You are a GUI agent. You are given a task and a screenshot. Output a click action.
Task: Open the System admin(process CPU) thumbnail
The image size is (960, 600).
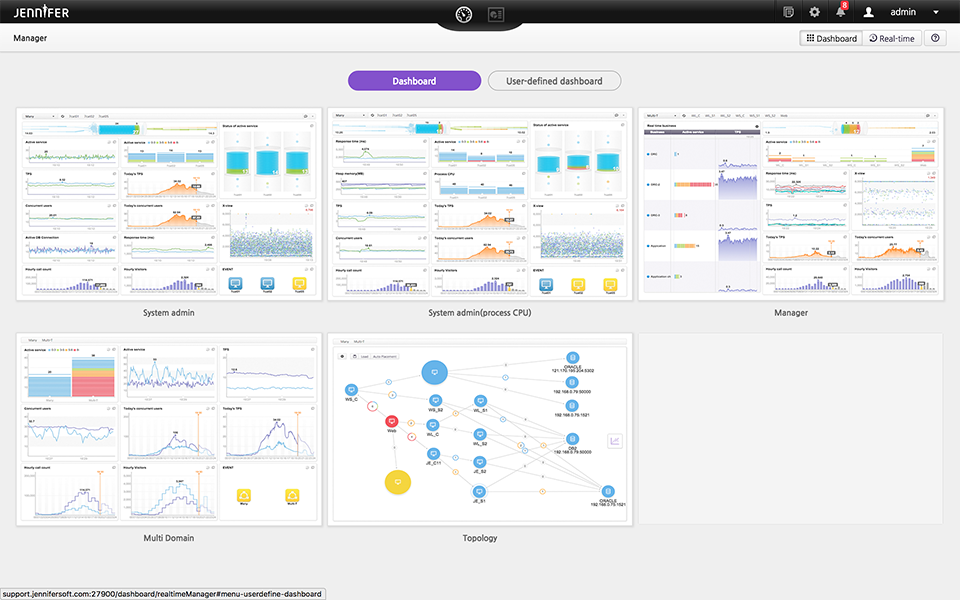[479, 204]
